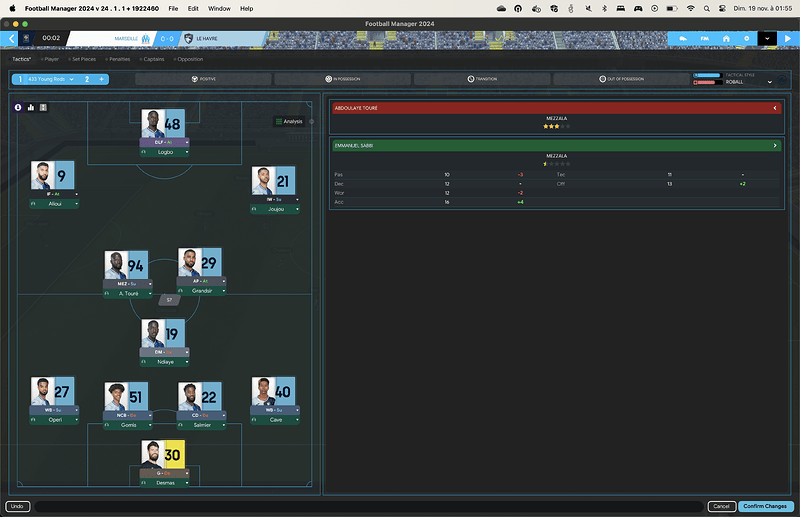800x517 pixels.
Task: Click Confirm Changes
Action: pos(765,506)
